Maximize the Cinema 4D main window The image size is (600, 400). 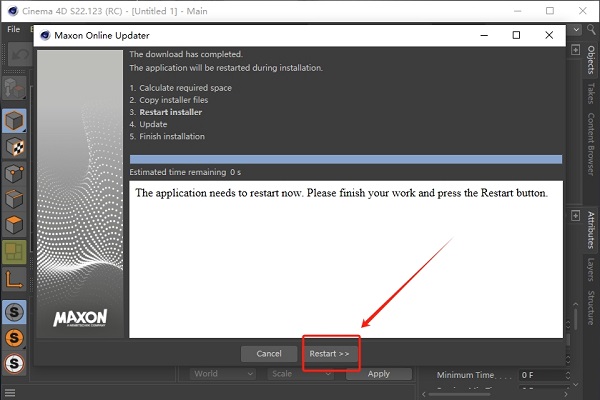click(550, 11)
